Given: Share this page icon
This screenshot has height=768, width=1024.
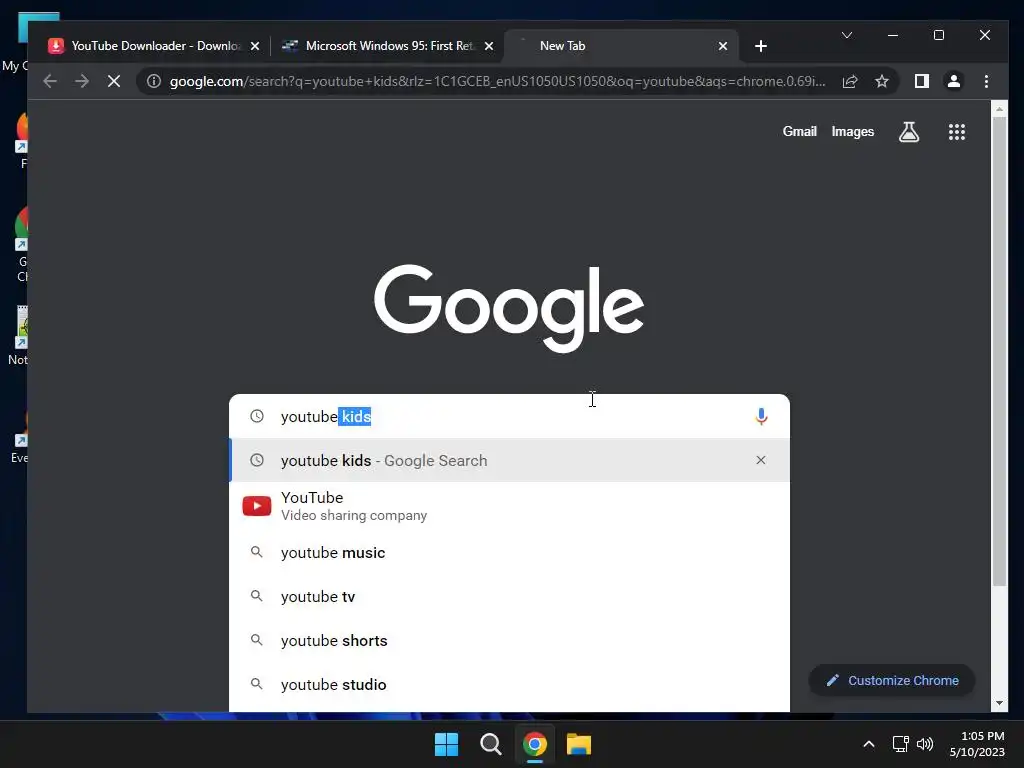Looking at the screenshot, I should [850, 81].
